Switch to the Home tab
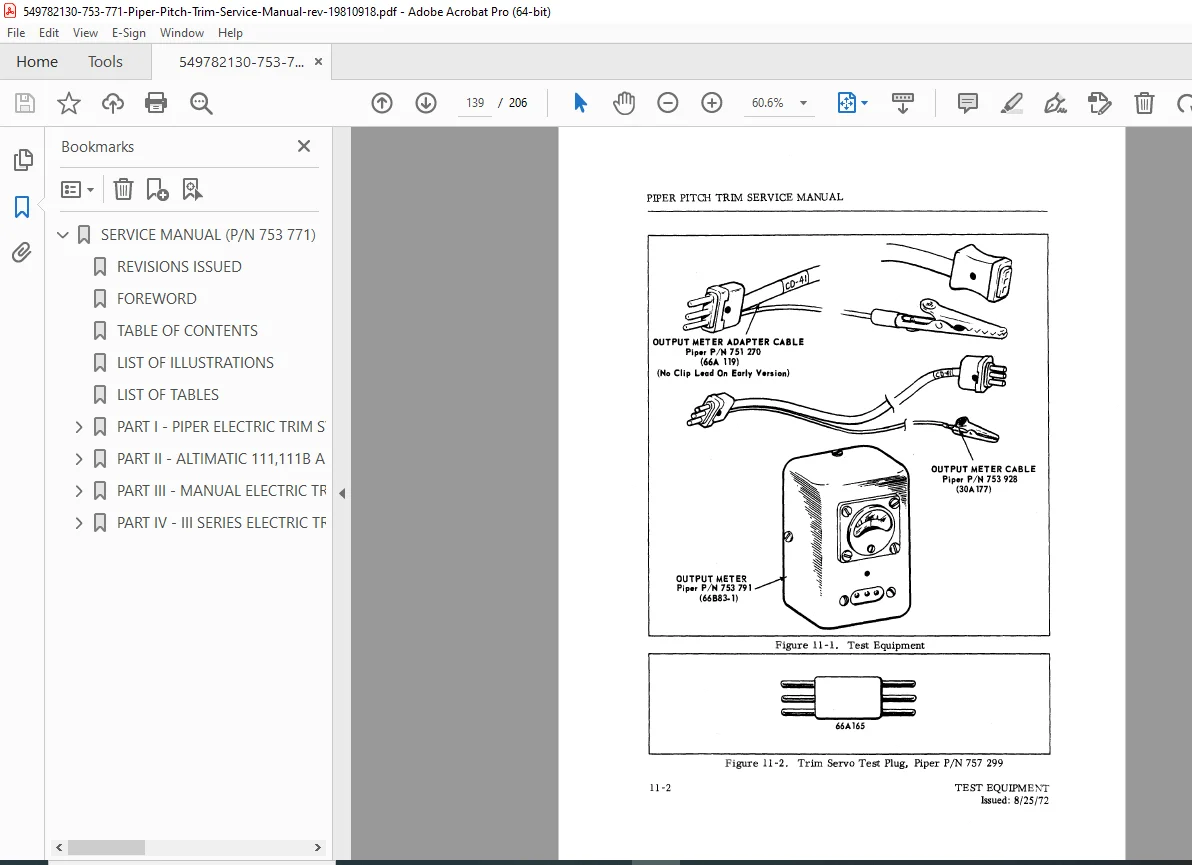 (36, 62)
